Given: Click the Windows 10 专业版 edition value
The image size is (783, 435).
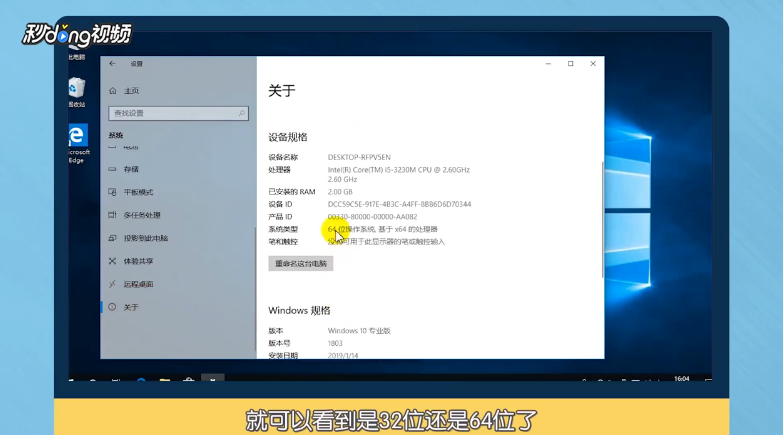Looking at the screenshot, I should click(x=359, y=331).
